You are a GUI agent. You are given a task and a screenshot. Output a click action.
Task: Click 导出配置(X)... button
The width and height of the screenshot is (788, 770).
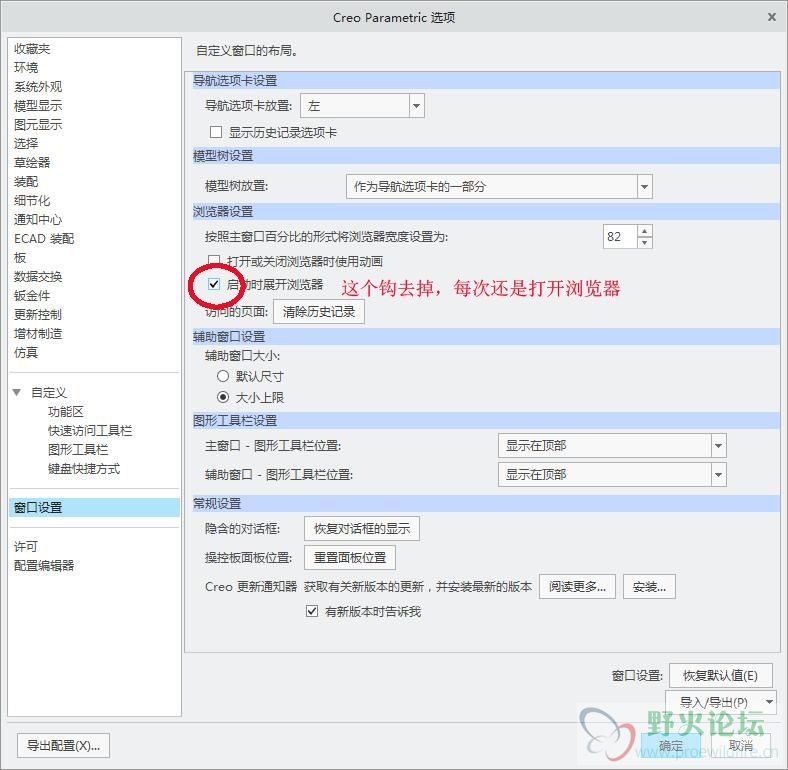(x=63, y=745)
